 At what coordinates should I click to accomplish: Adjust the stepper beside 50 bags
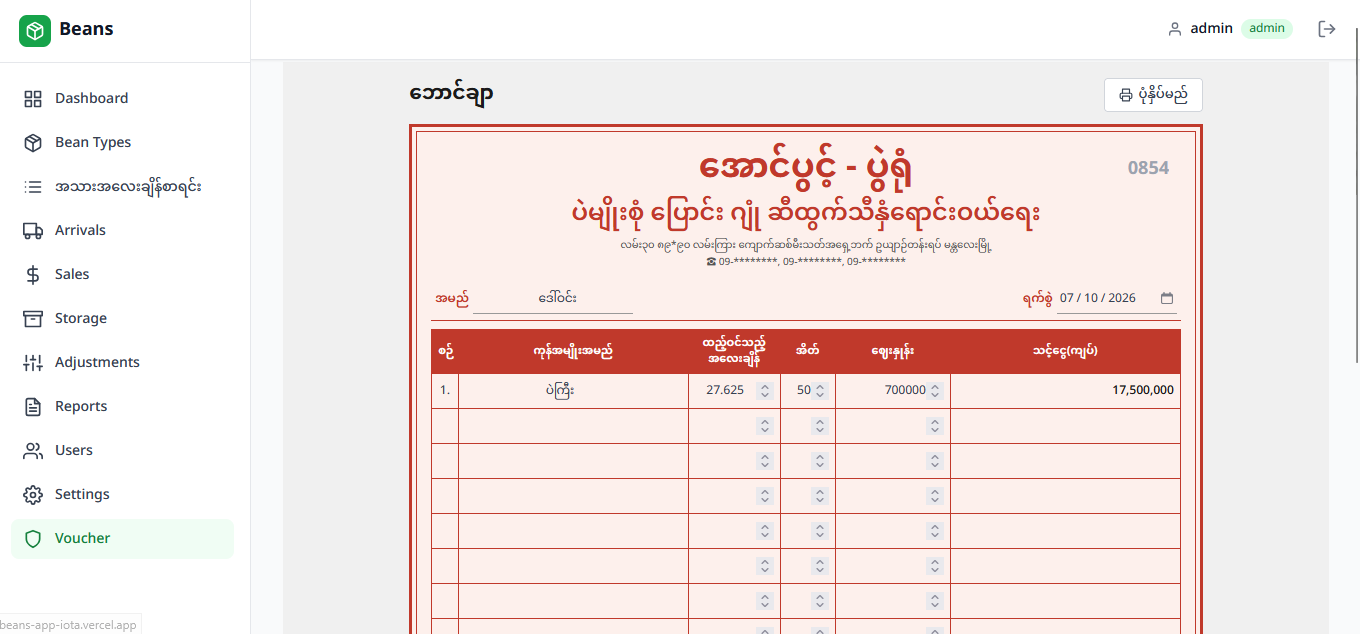(820, 391)
